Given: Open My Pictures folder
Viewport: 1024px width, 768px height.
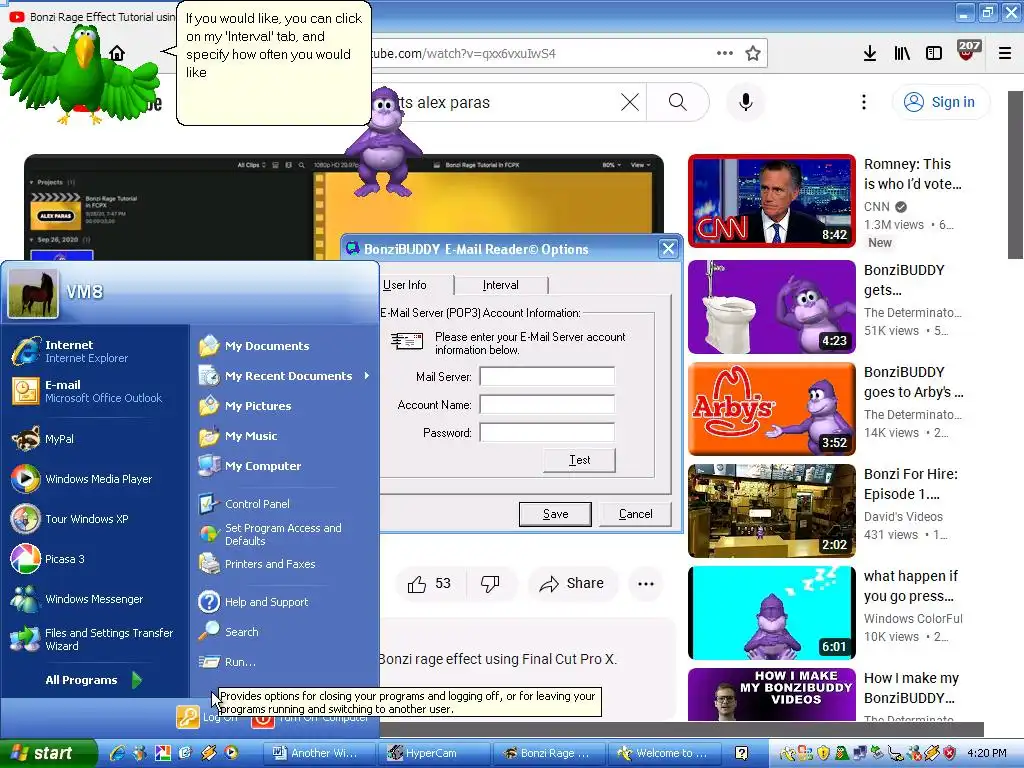Looking at the screenshot, I should (245, 406).
